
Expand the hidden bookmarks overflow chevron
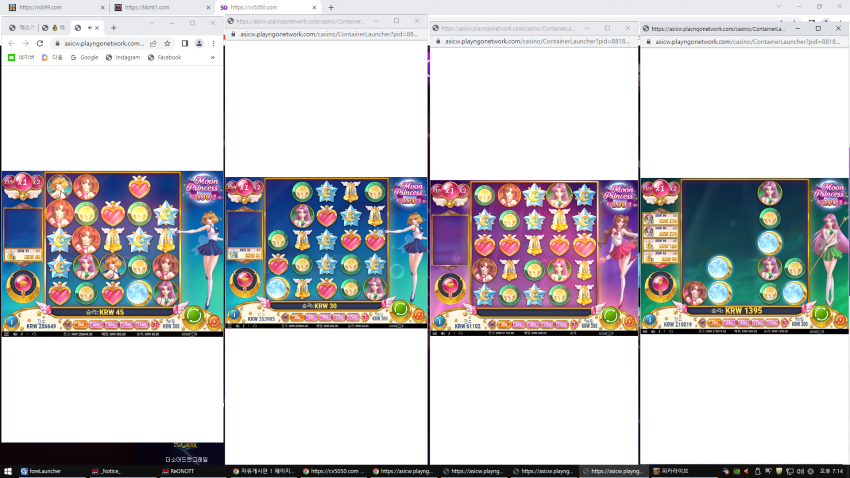point(212,57)
